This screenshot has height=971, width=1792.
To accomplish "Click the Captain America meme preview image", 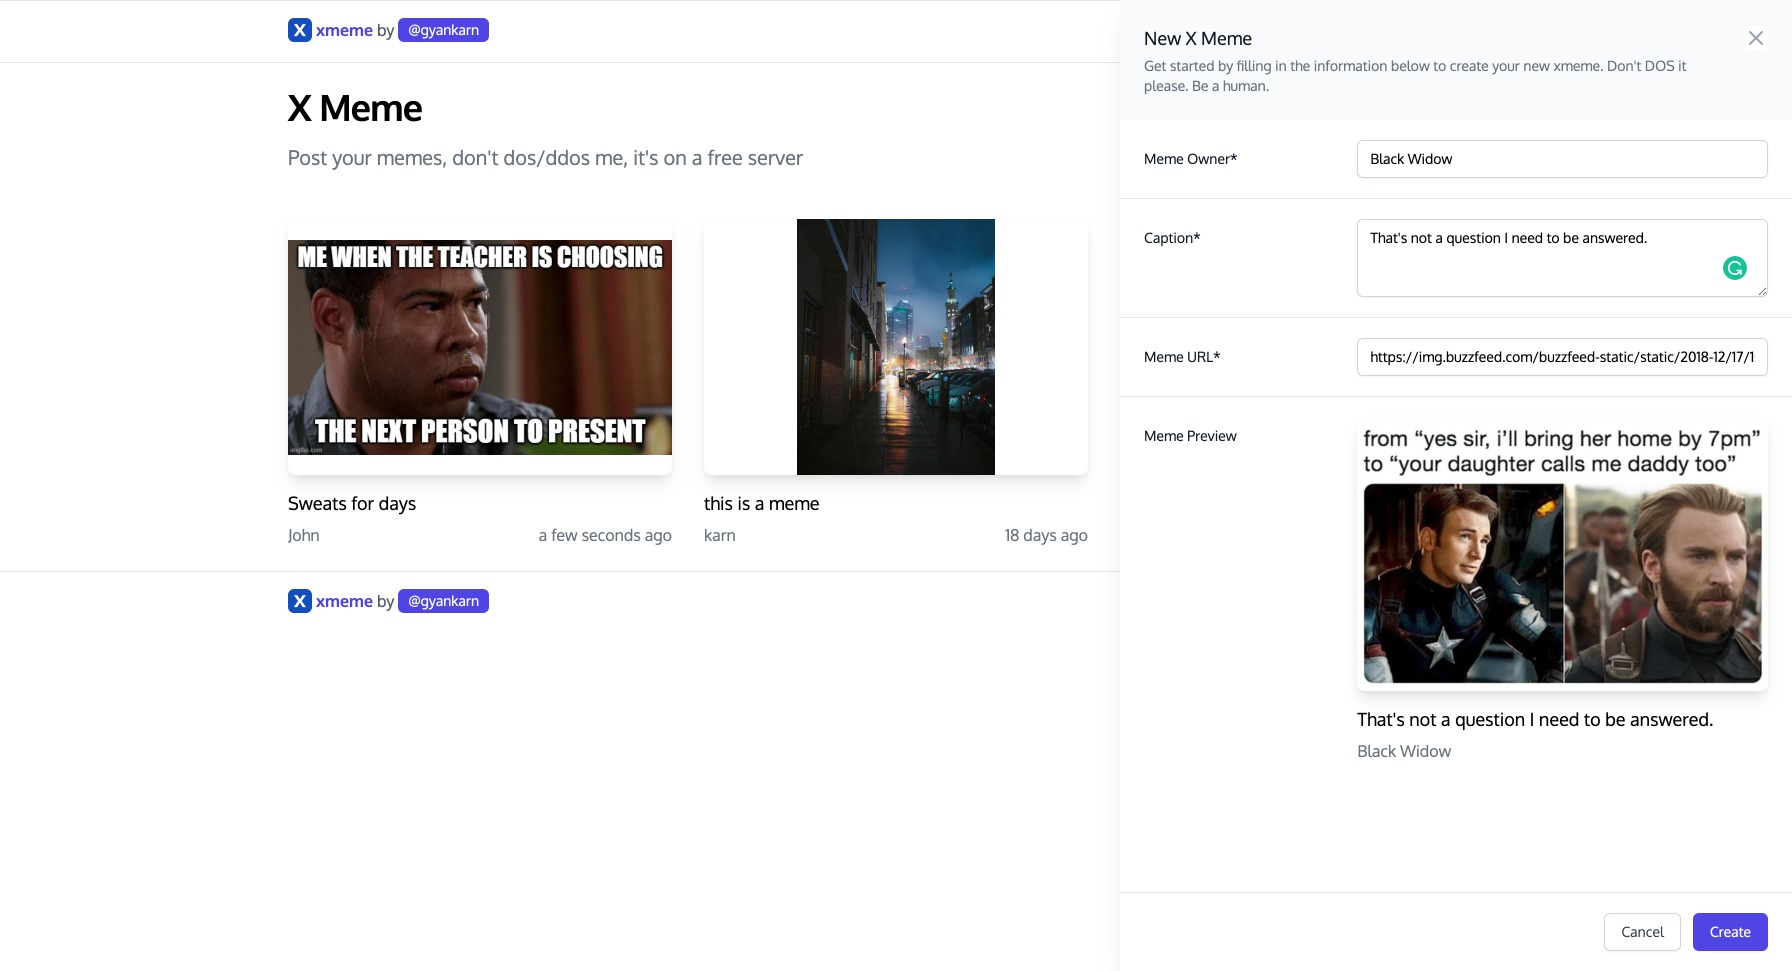I will click(1562, 555).
